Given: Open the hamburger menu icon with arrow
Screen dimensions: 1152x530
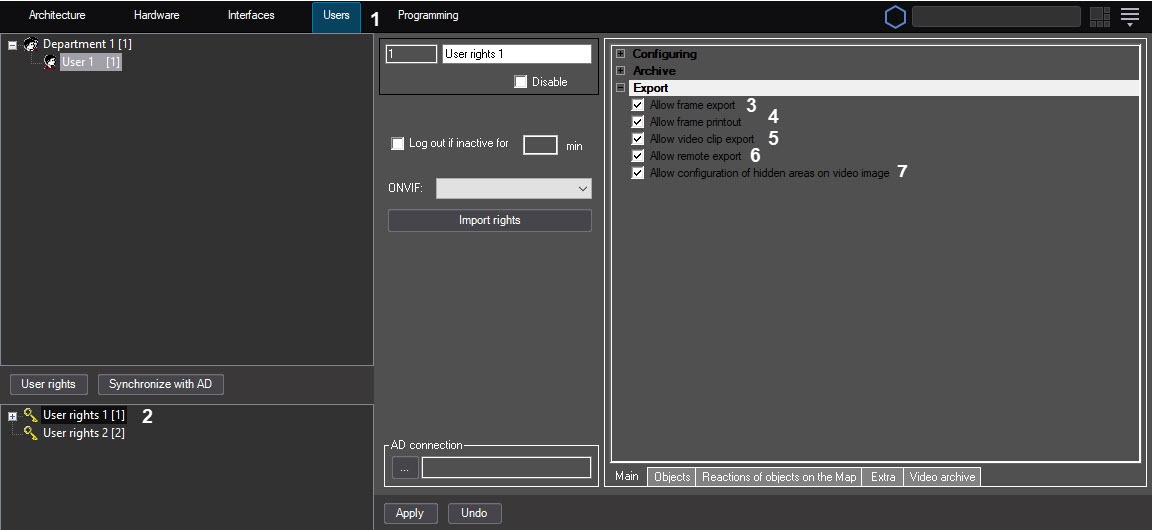Looking at the screenshot, I should (1130, 17).
